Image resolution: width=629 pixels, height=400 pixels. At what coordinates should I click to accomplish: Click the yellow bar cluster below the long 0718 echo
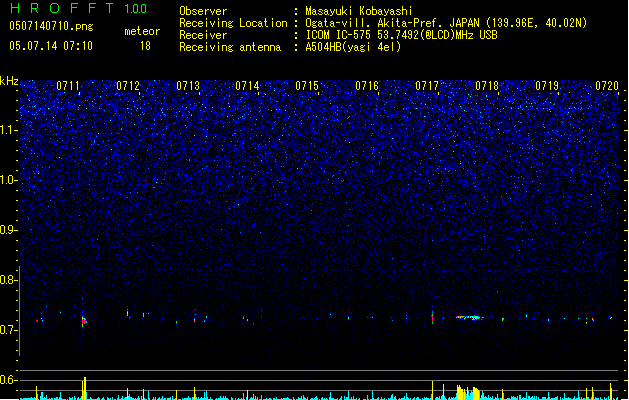468,392
